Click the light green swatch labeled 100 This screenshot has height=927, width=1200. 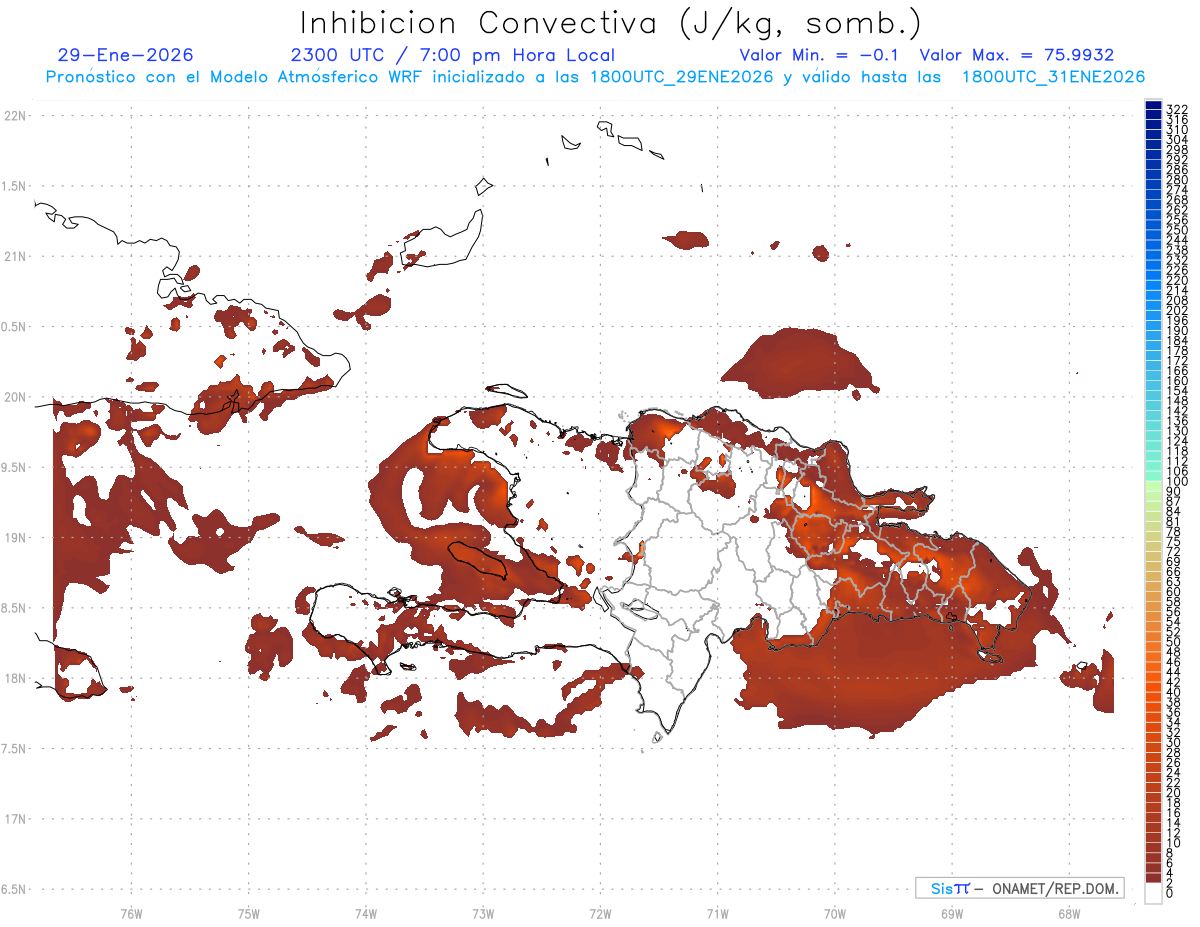click(1153, 485)
